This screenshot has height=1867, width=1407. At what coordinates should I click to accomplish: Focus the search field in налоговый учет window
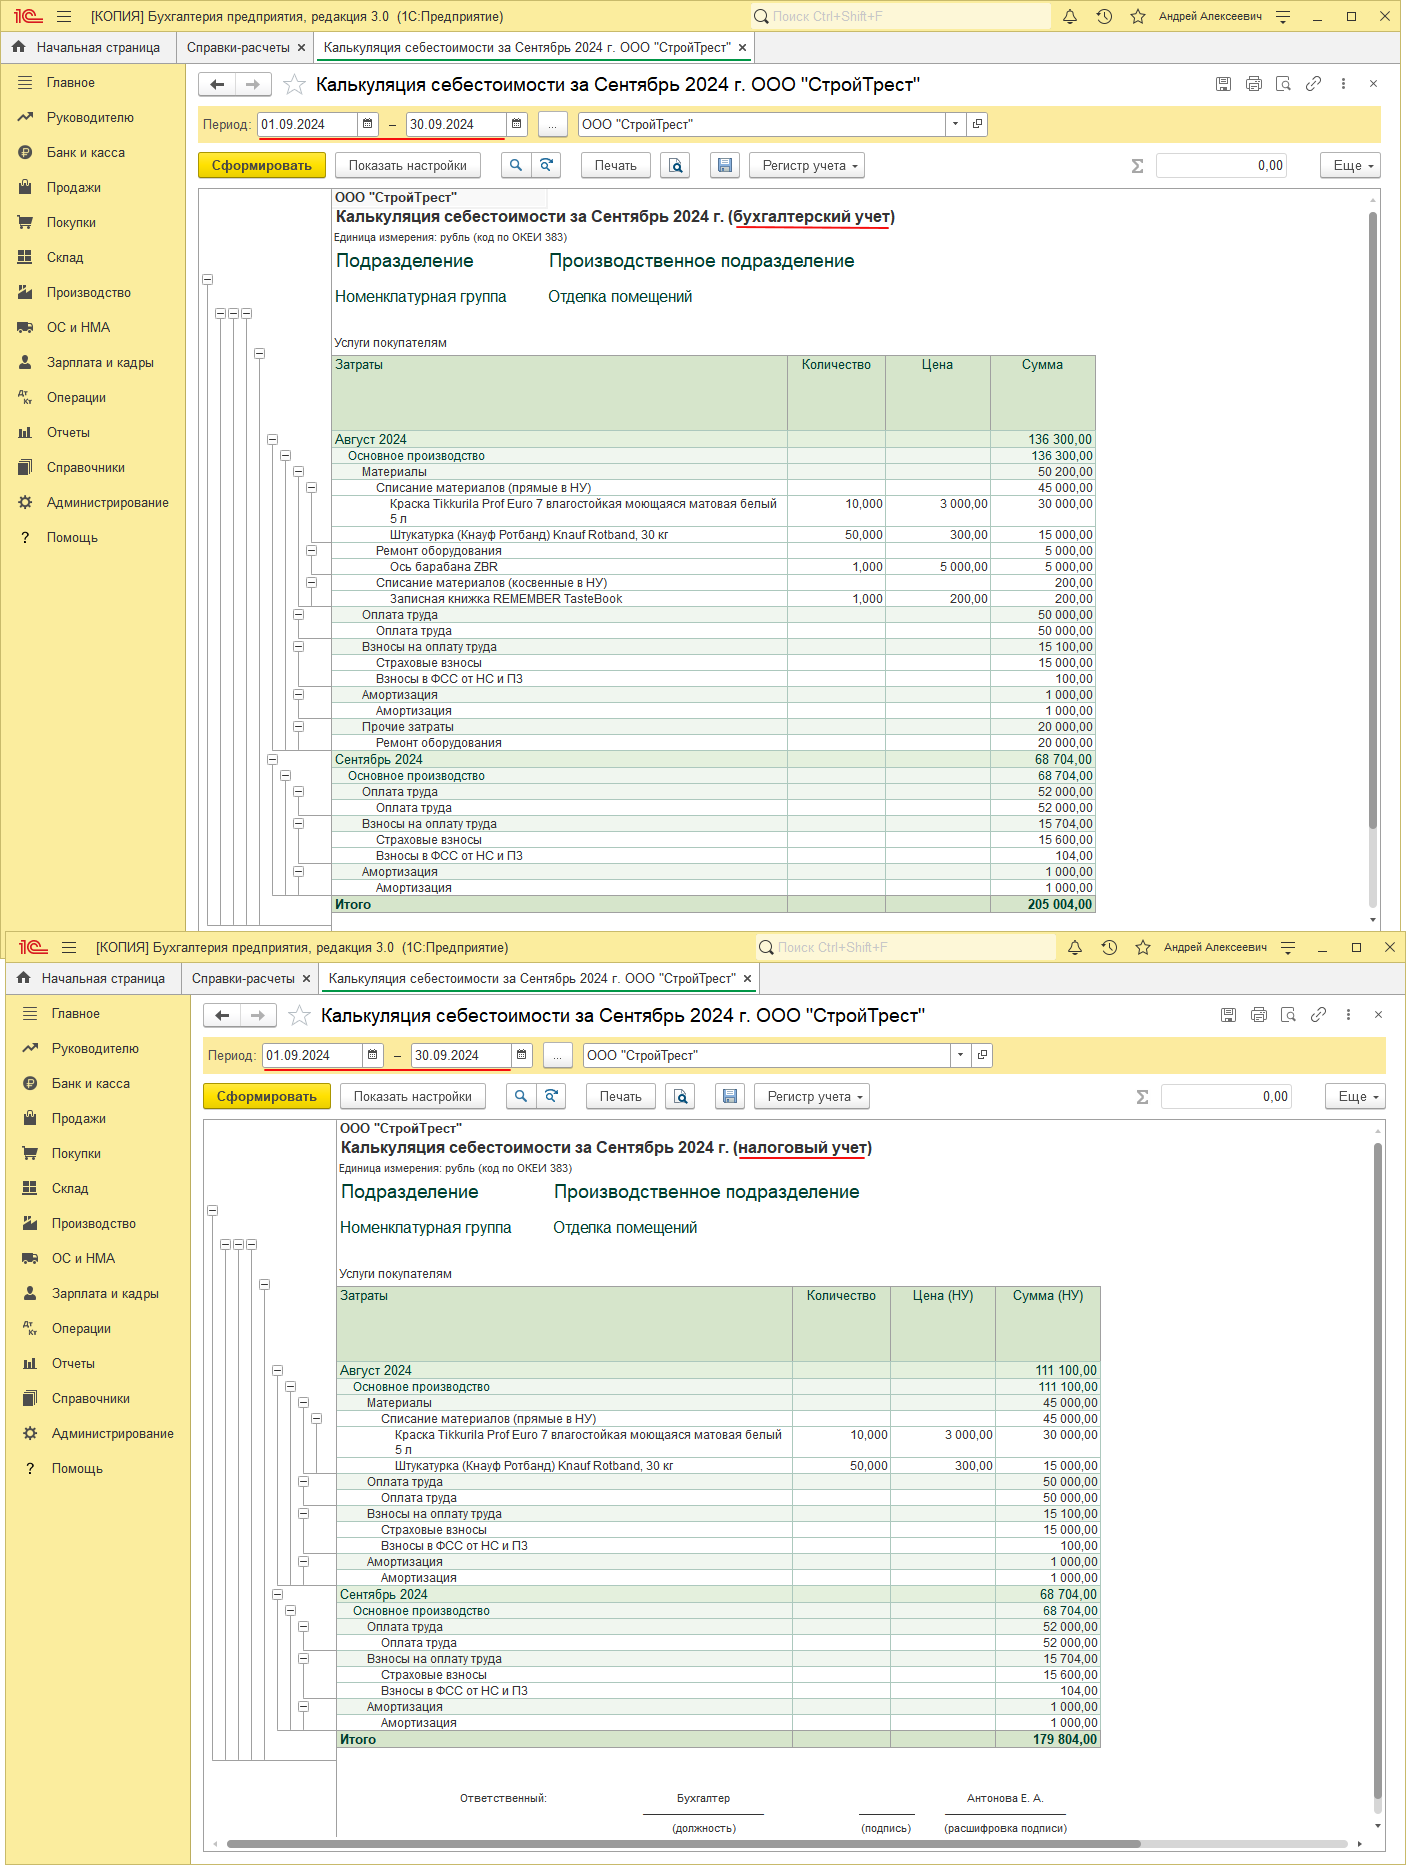click(906, 947)
